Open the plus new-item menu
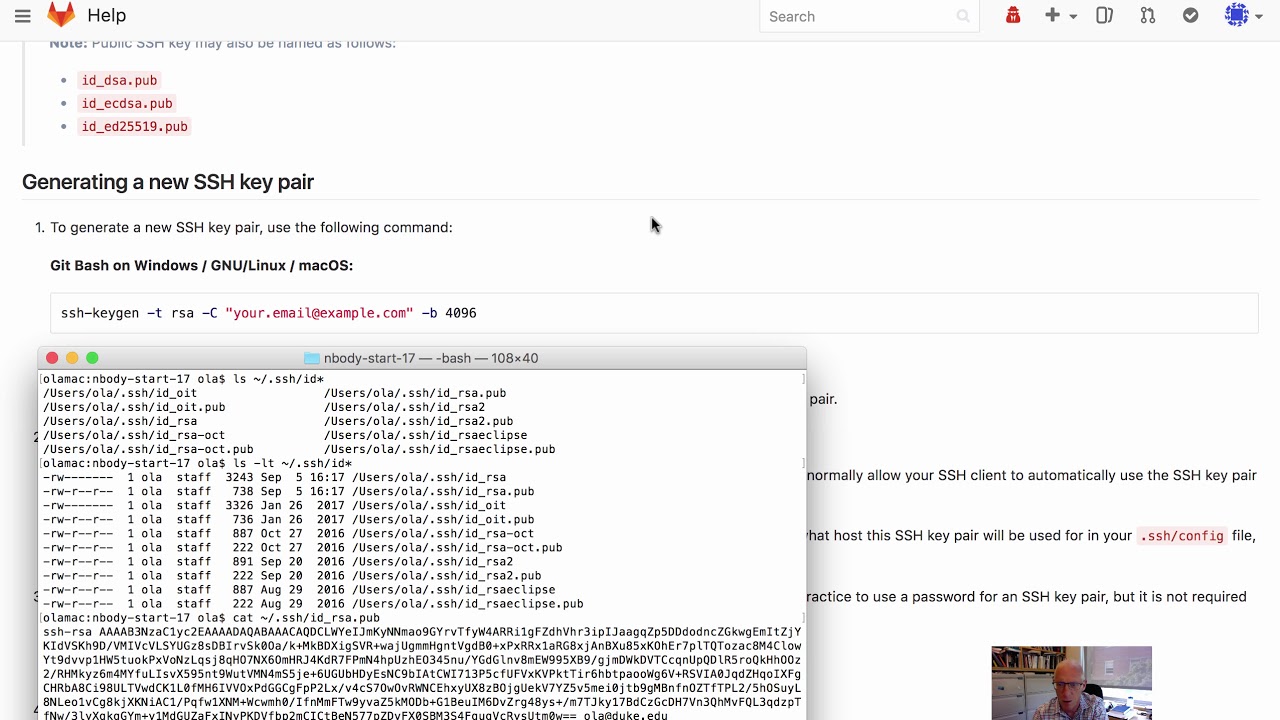This screenshot has height=720, width=1280. (1060, 16)
